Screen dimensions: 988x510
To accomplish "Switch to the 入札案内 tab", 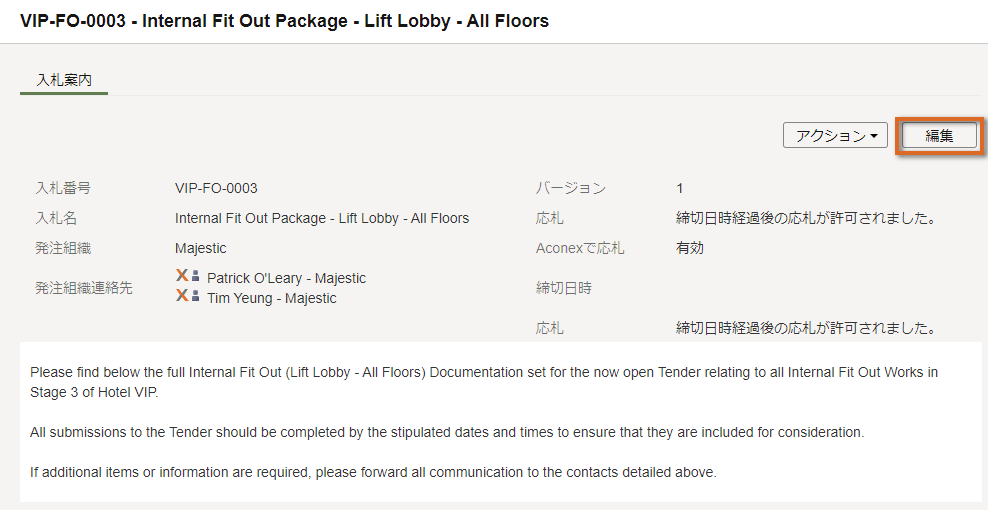I will [x=64, y=80].
